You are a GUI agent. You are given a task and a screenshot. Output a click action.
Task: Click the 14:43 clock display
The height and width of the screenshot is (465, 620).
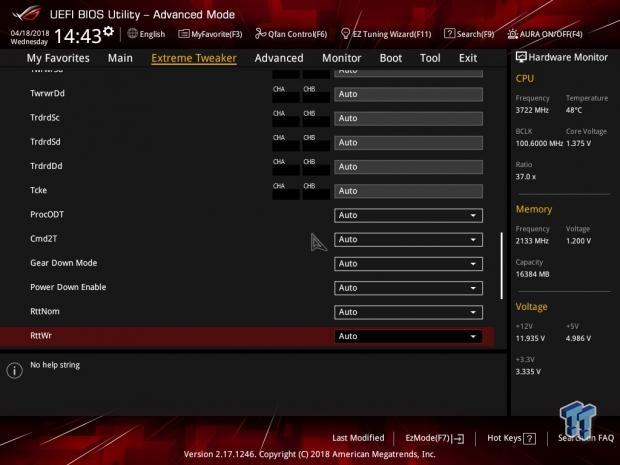78,36
